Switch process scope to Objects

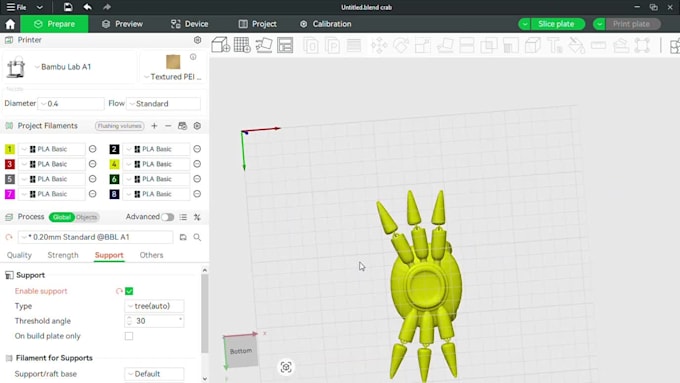tap(86, 217)
